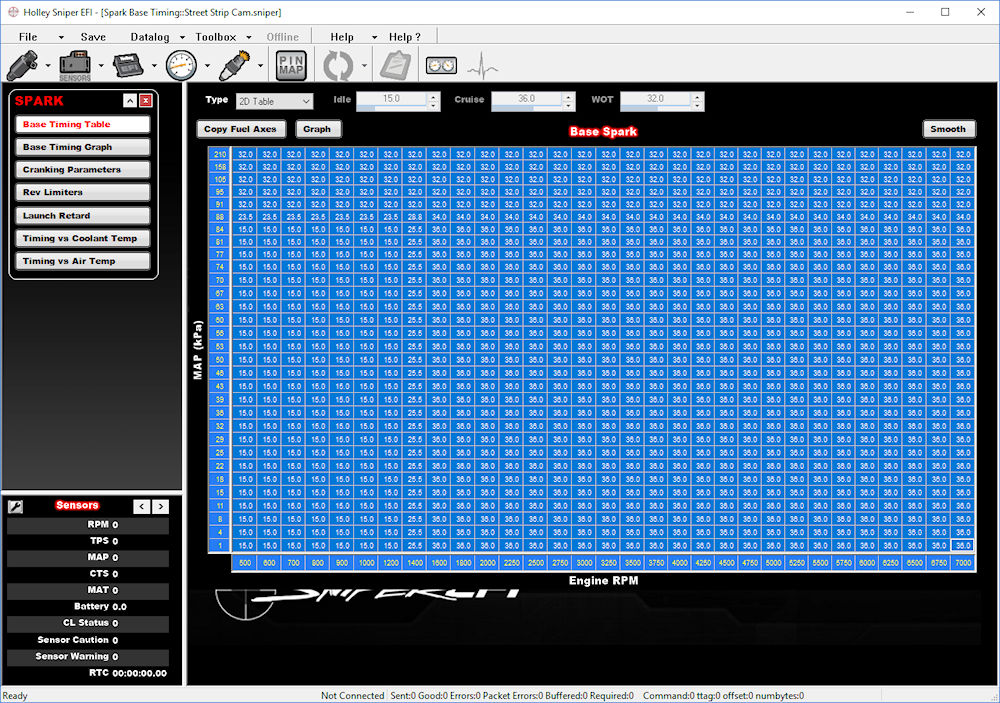The width and height of the screenshot is (1000, 703).
Task: Expand the arrow after the first Help
Action: click(374, 38)
